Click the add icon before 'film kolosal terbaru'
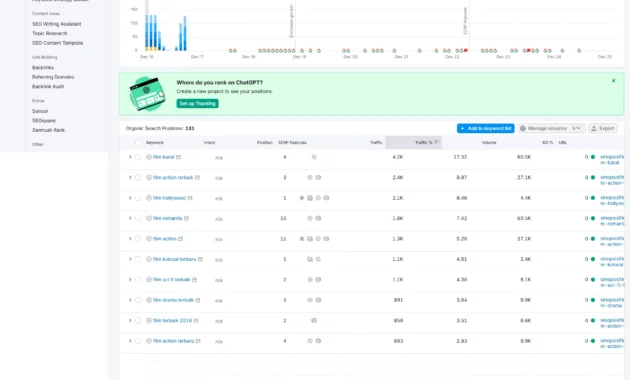The height and width of the screenshot is (380, 630). (149, 259)
